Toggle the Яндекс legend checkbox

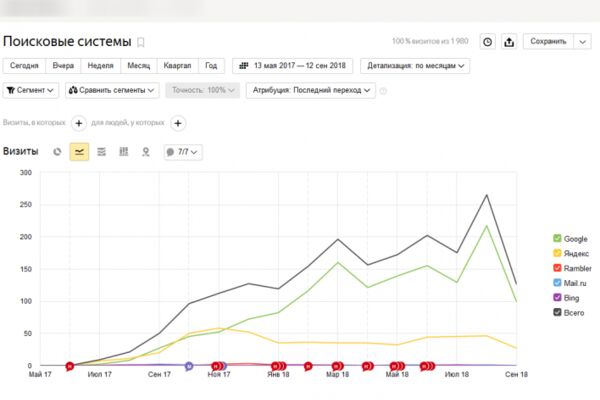click(x=557, y=253)
